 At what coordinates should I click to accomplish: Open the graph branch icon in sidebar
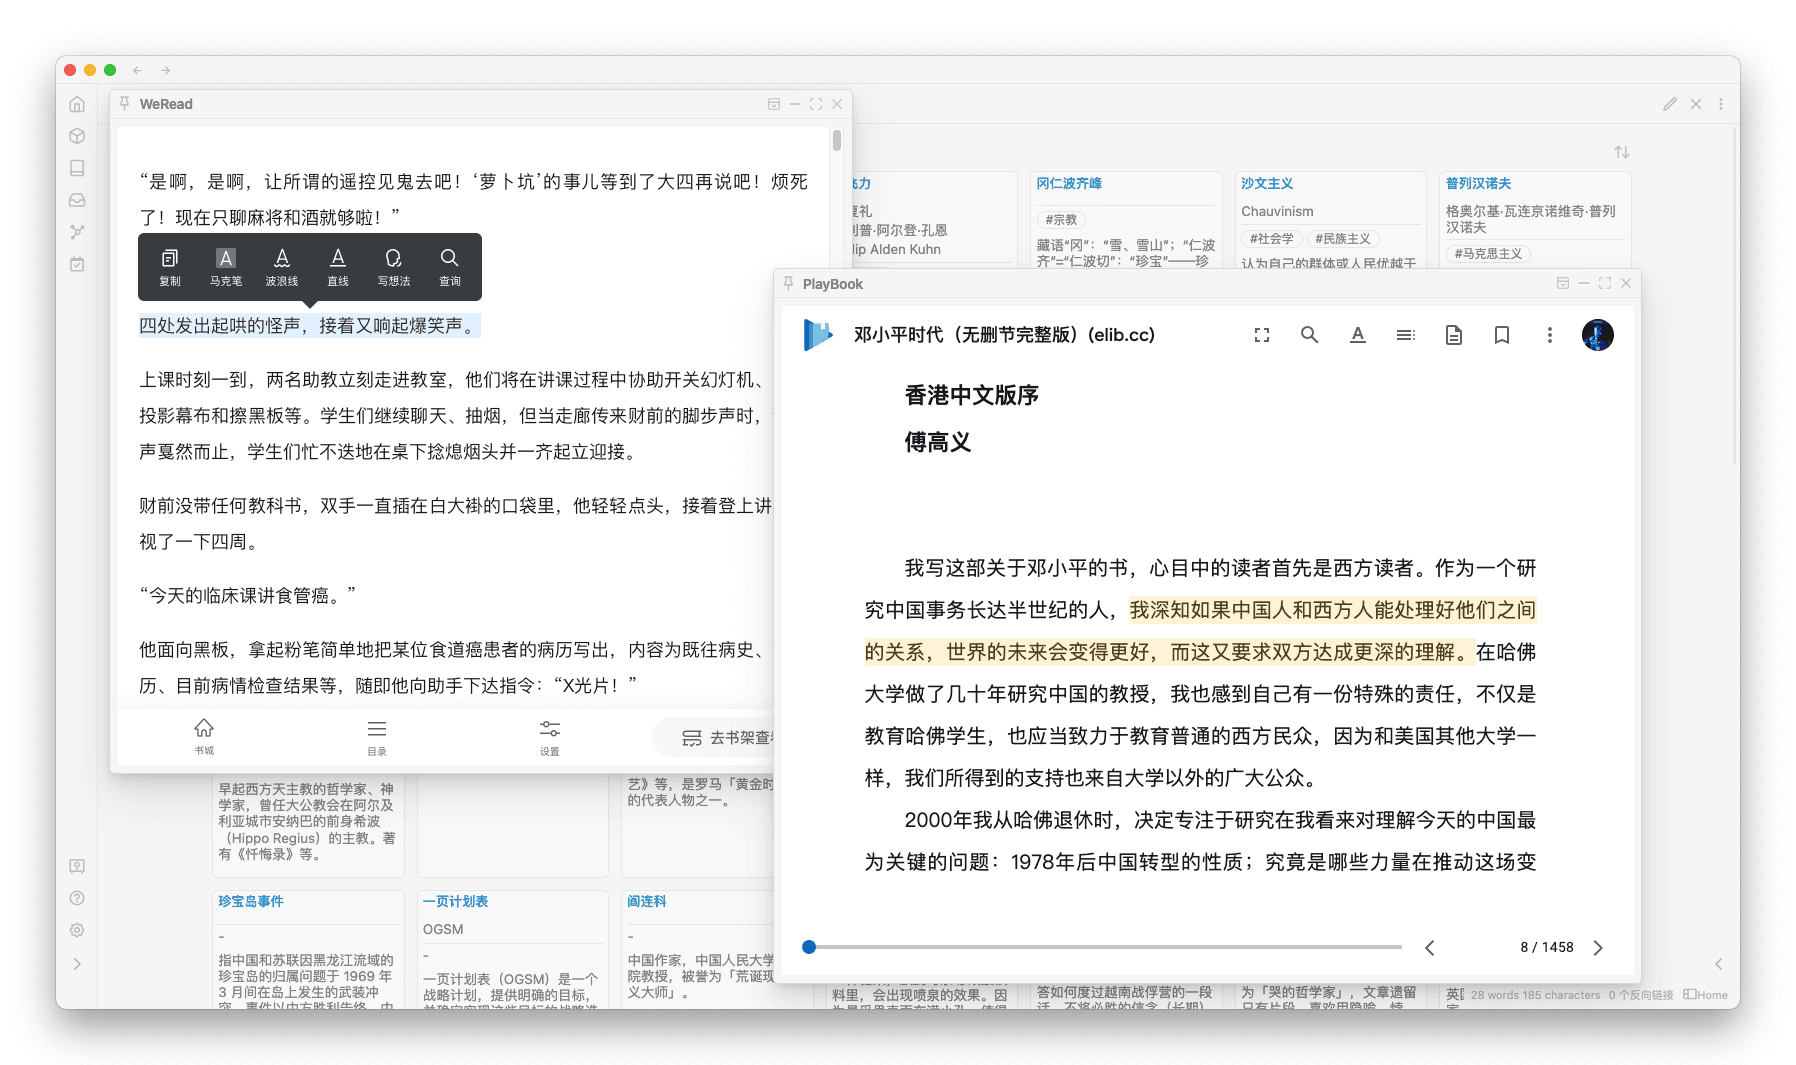point(77,232)
